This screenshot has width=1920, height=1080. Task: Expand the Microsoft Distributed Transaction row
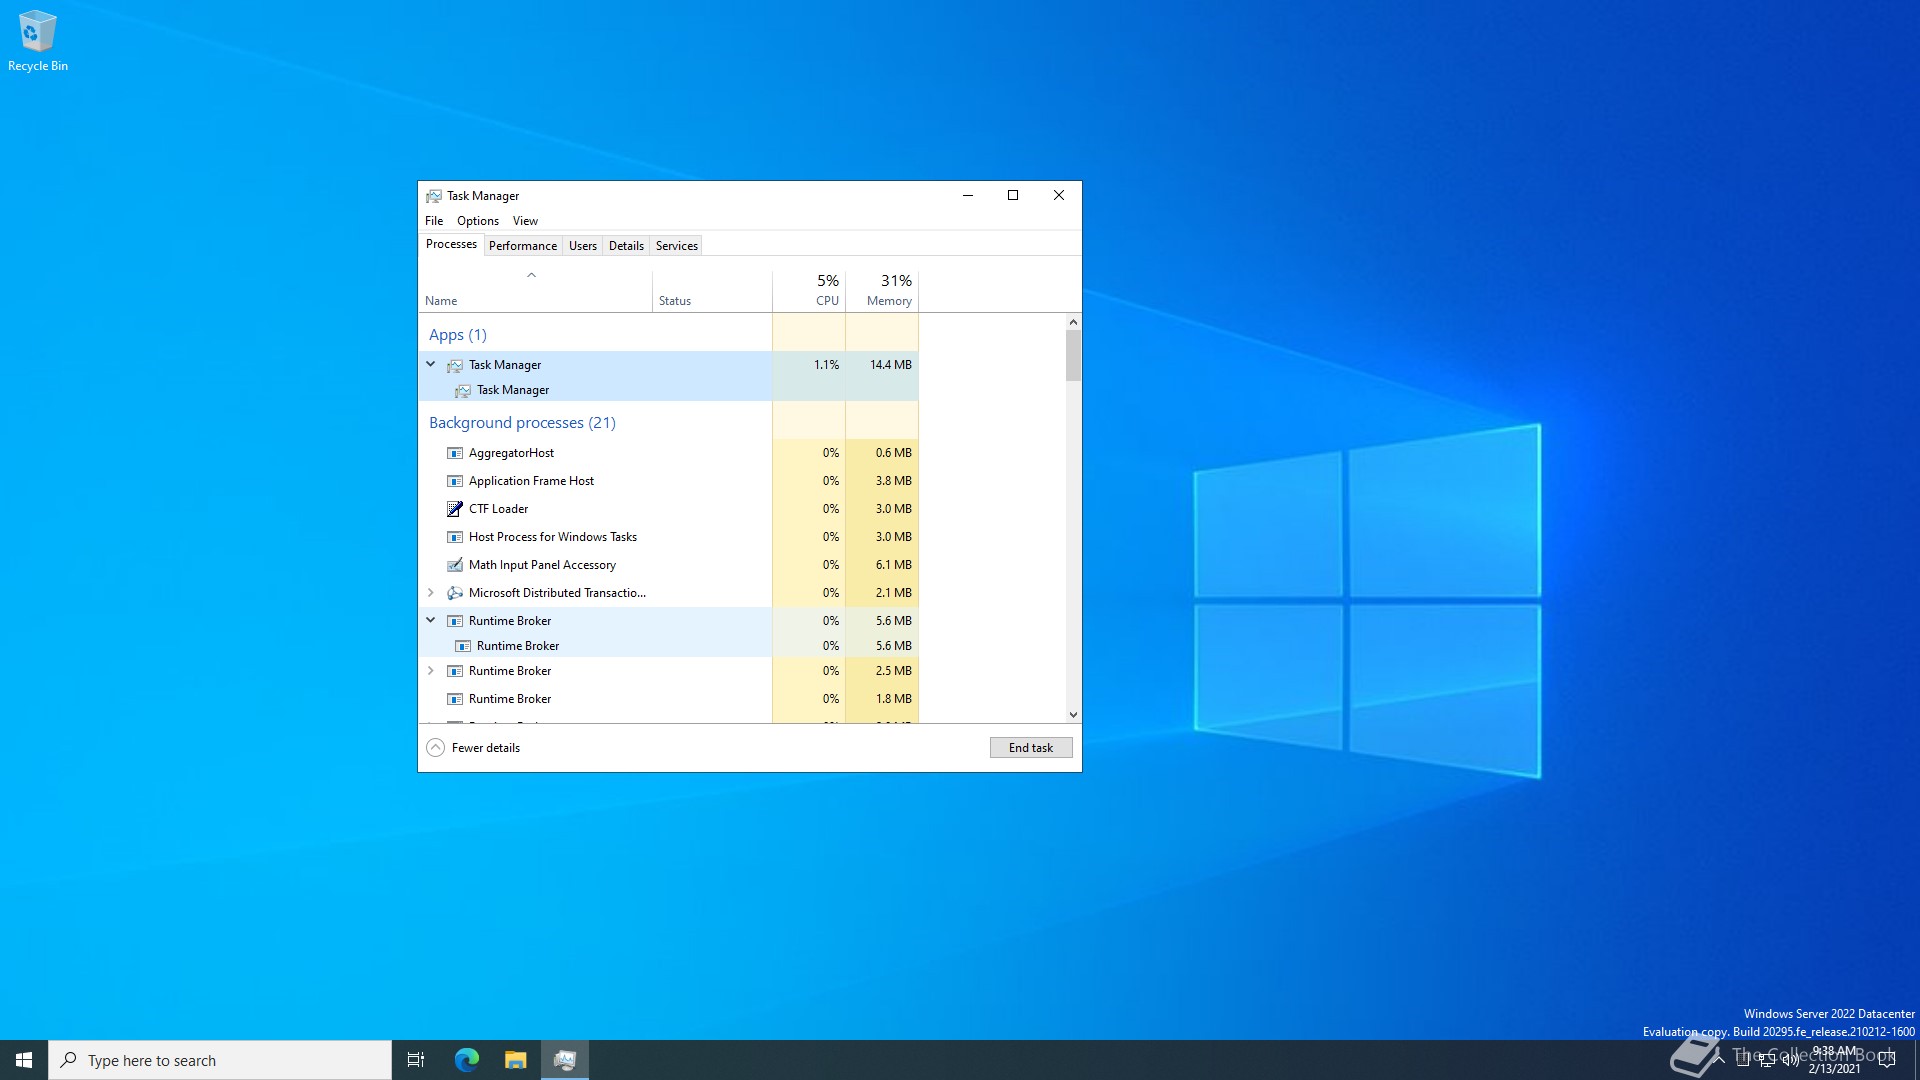[x=431, y=593]
